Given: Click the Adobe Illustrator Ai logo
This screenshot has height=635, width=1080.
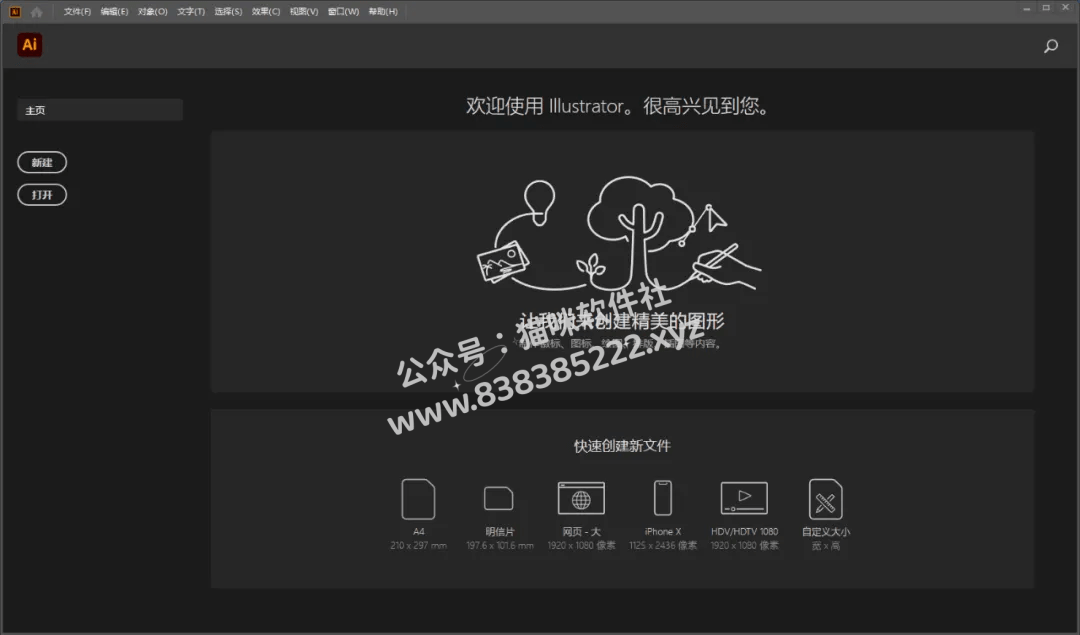Looking at the screenshot, I should coord(30,45).
